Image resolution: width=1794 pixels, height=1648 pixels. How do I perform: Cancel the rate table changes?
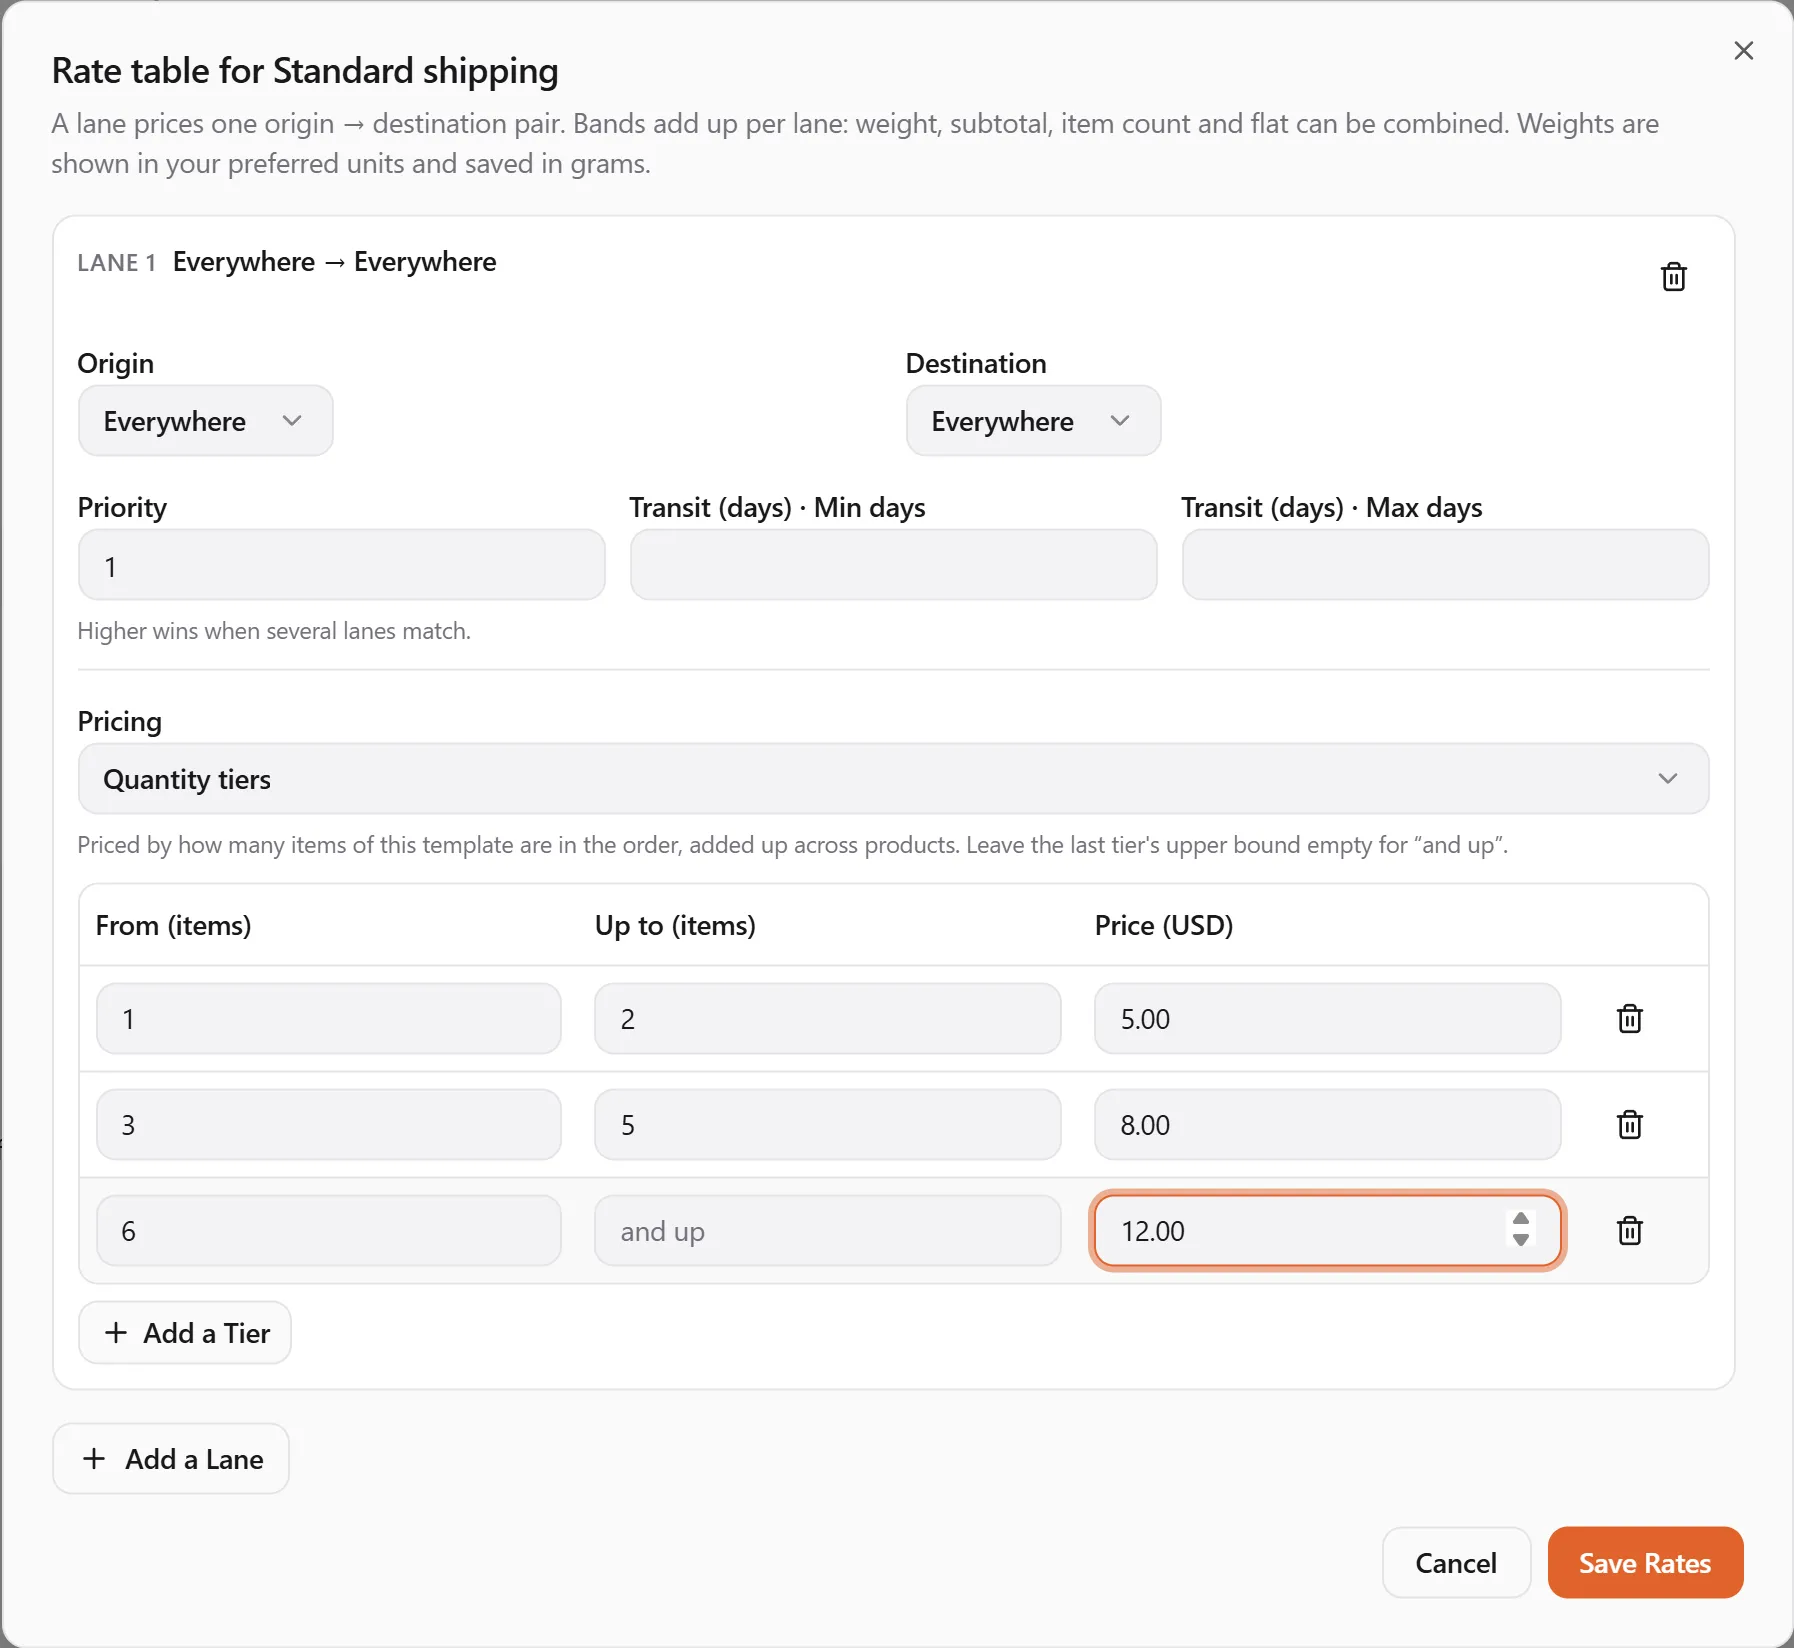pyautogui.click(x=1456, y=1563)
